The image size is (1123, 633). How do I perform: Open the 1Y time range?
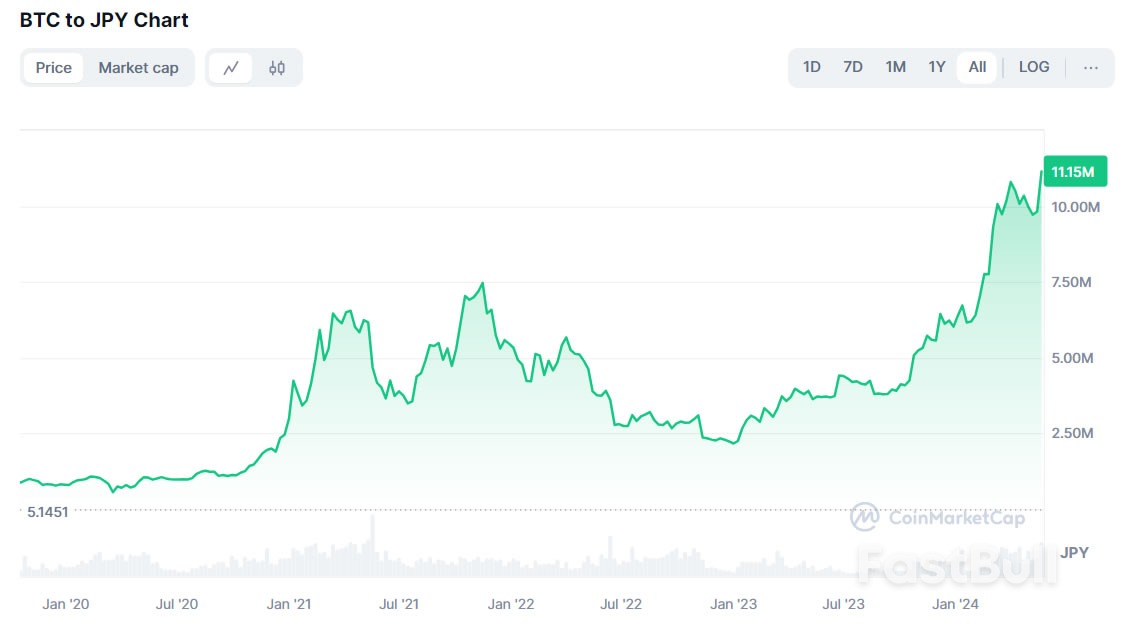tap(936, 66)
